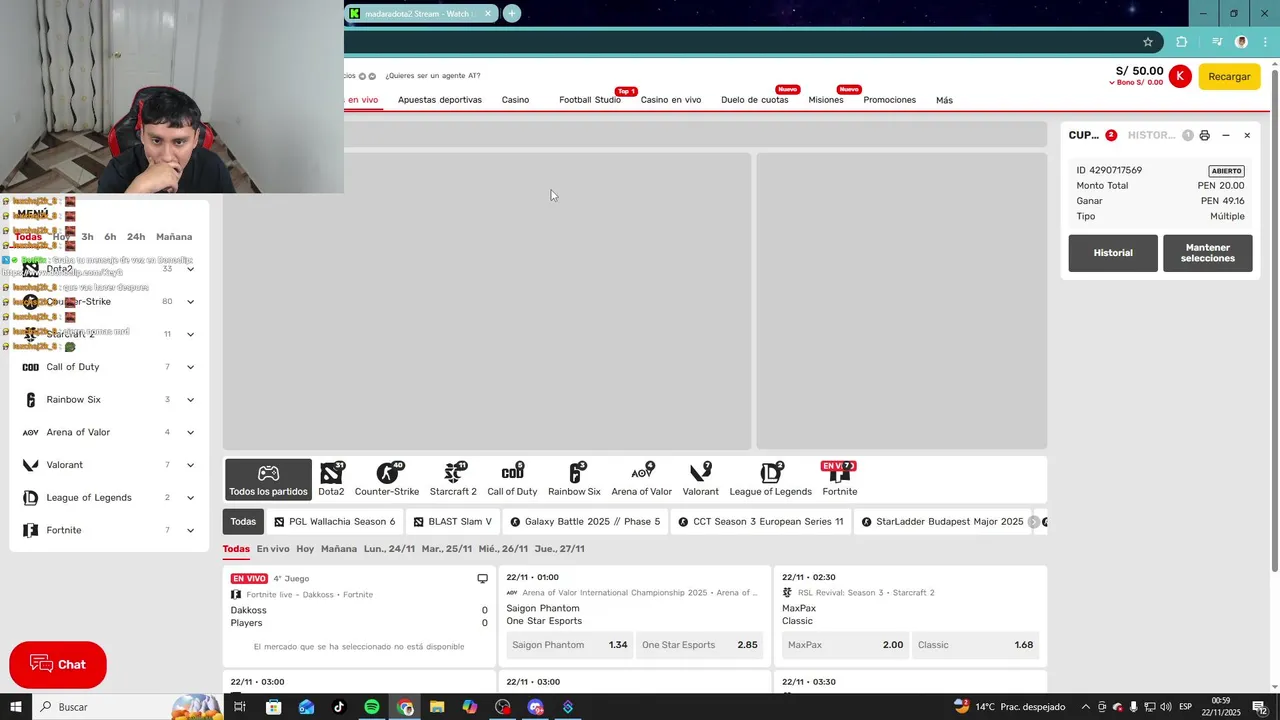Open the Duelo de cuotas menu item
This screenshot has height=720, width=1280.
pyautogui.click(x=755, y=100)
